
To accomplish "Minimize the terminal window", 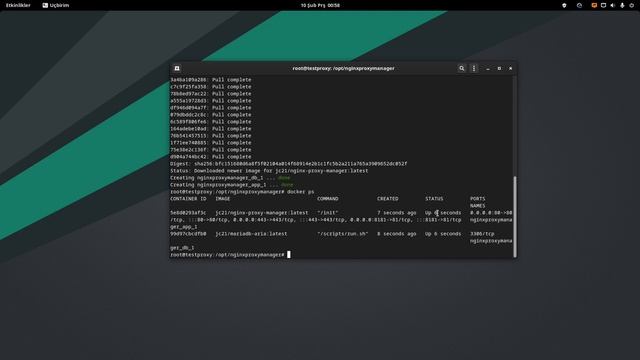I will click(x=488, y=69).
